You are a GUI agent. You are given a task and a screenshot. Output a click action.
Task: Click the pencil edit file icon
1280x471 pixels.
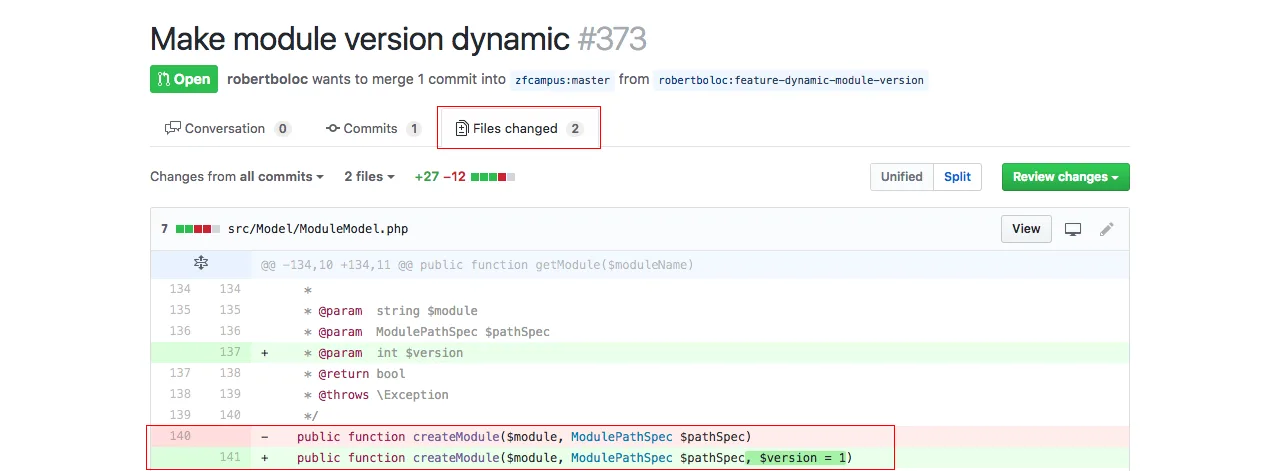click(1107, 229)
